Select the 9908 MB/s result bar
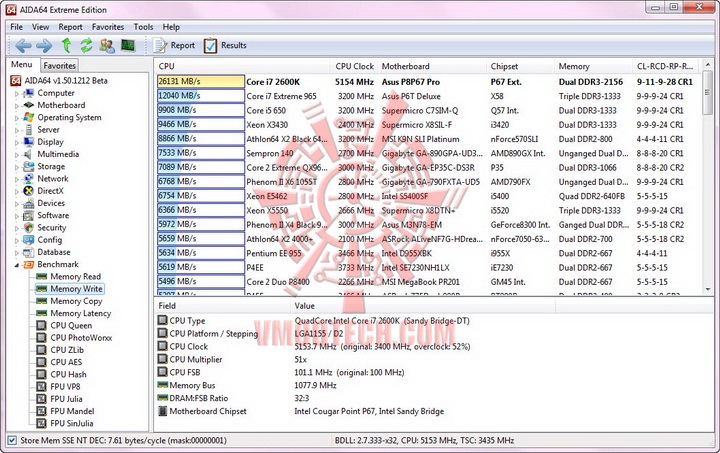This screenshot has height=453, width=720. click(201, 110)
